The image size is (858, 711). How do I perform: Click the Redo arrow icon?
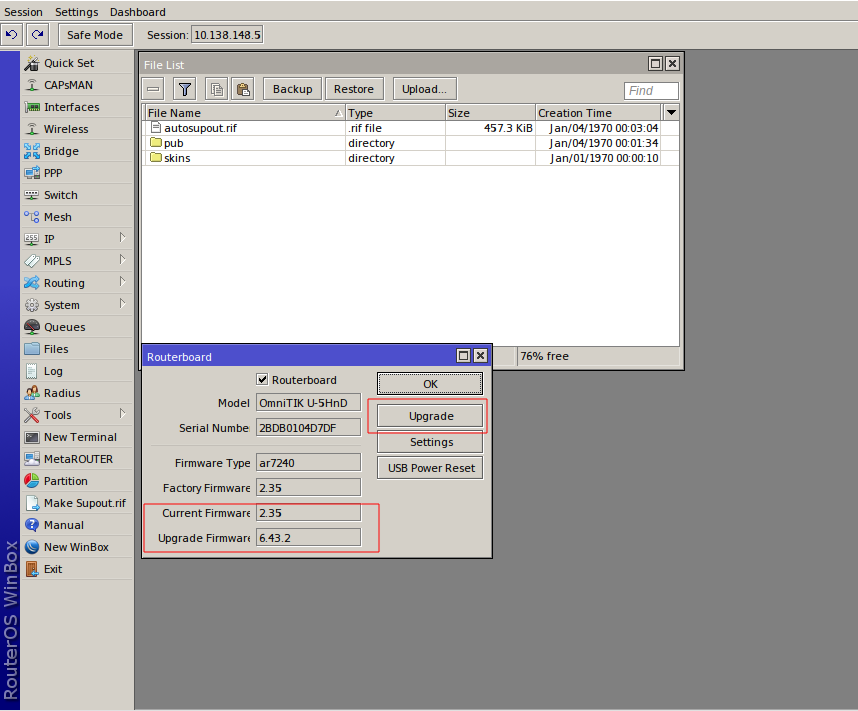coord(37,34)
